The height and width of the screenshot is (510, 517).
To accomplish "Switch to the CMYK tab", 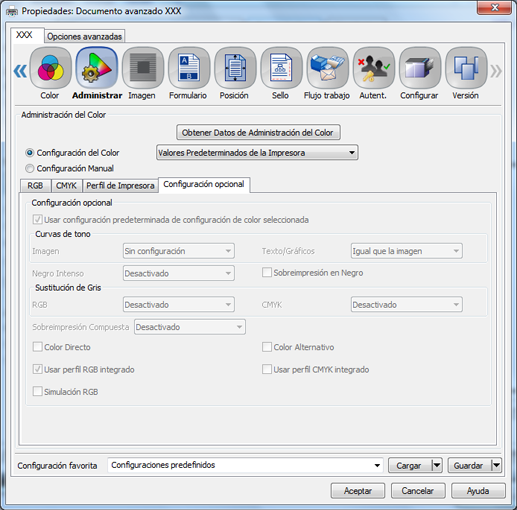I will click(67, 186).
